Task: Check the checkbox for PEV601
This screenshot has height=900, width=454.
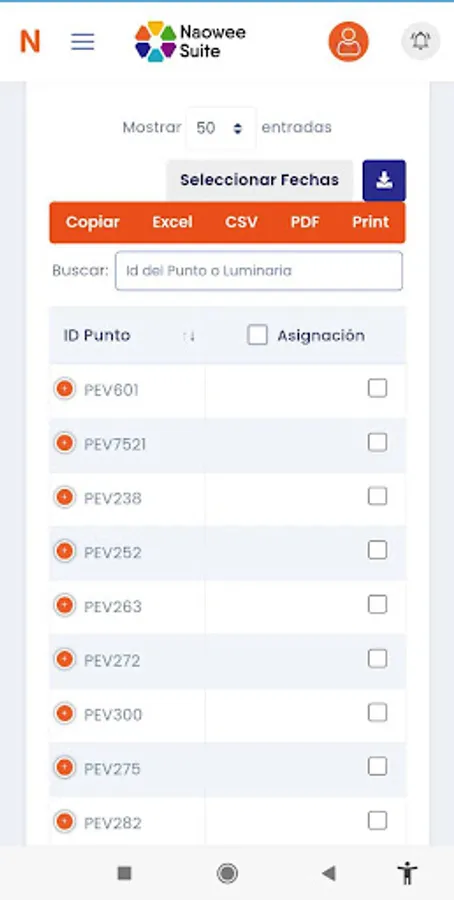Action: [377, 389]
